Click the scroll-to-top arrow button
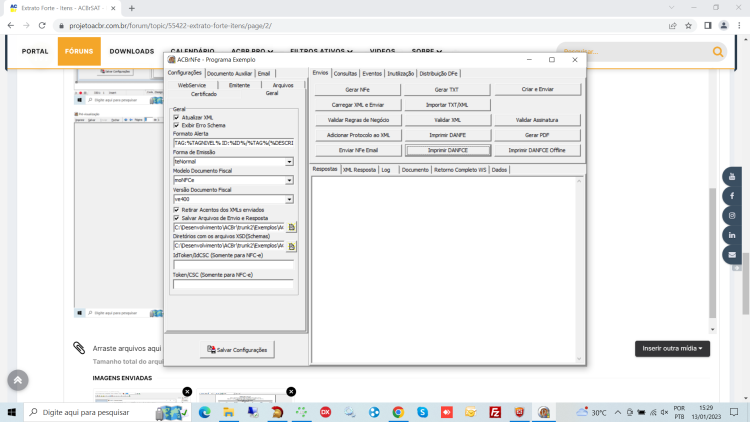The image size is (750, 422). (x=18, y=380)
